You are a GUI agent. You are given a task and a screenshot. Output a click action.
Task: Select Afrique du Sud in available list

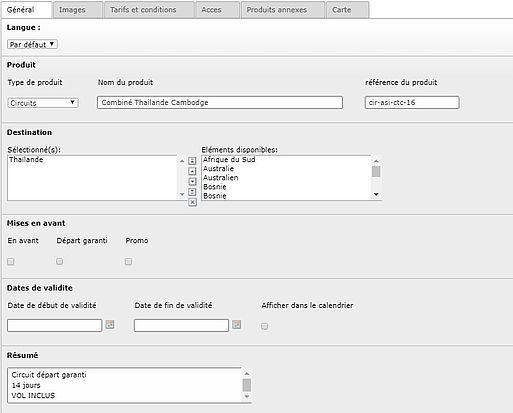tap(229, 160)
